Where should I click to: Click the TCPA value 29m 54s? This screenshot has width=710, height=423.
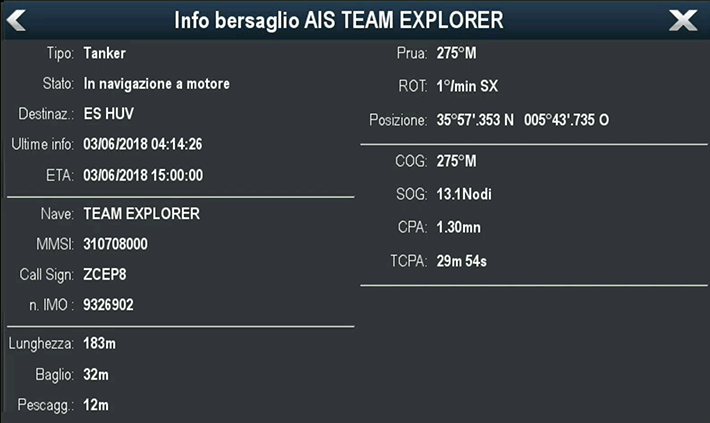461,261
